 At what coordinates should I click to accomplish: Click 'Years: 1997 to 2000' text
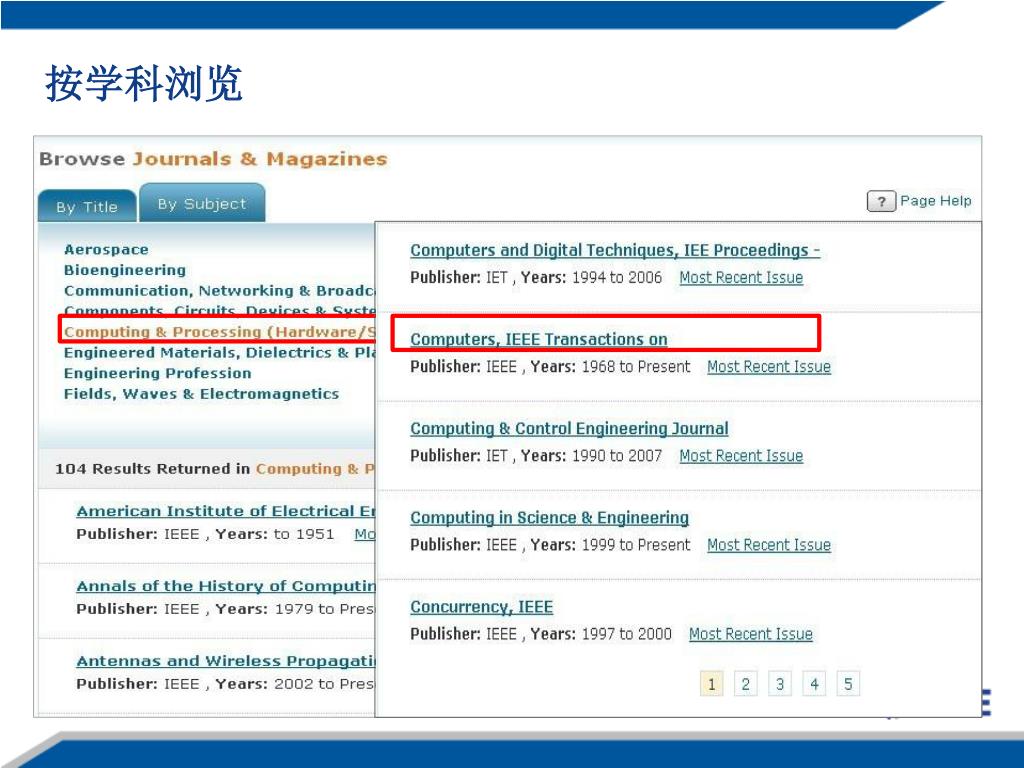click(x=601, y=634)
